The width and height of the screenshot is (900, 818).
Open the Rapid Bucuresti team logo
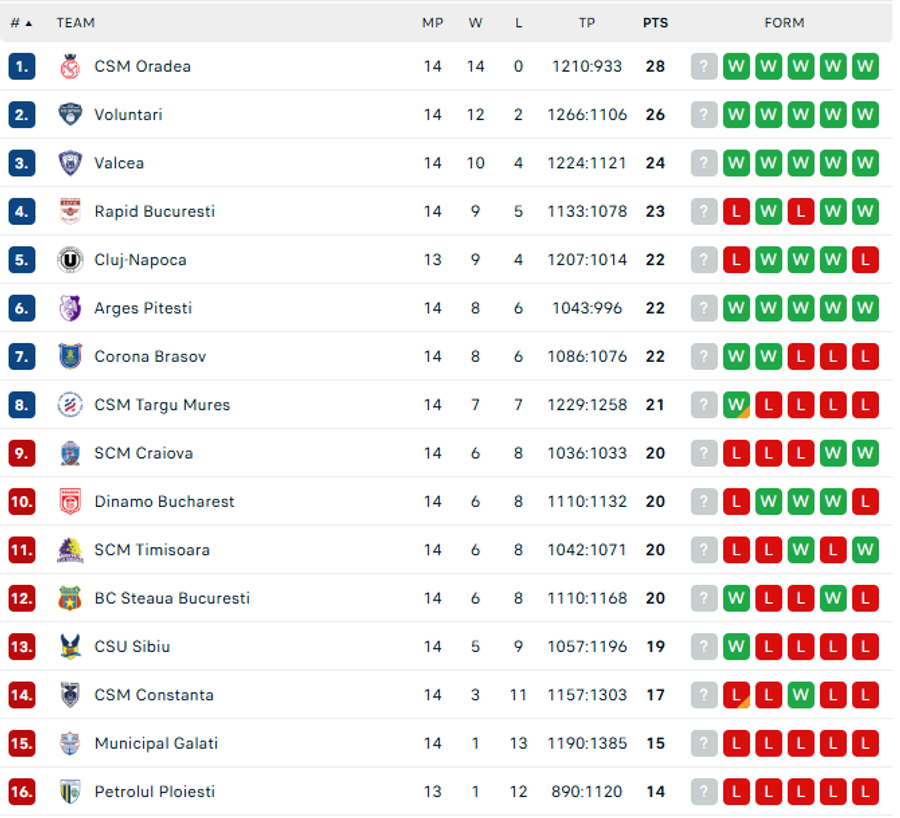click(70, 211)
